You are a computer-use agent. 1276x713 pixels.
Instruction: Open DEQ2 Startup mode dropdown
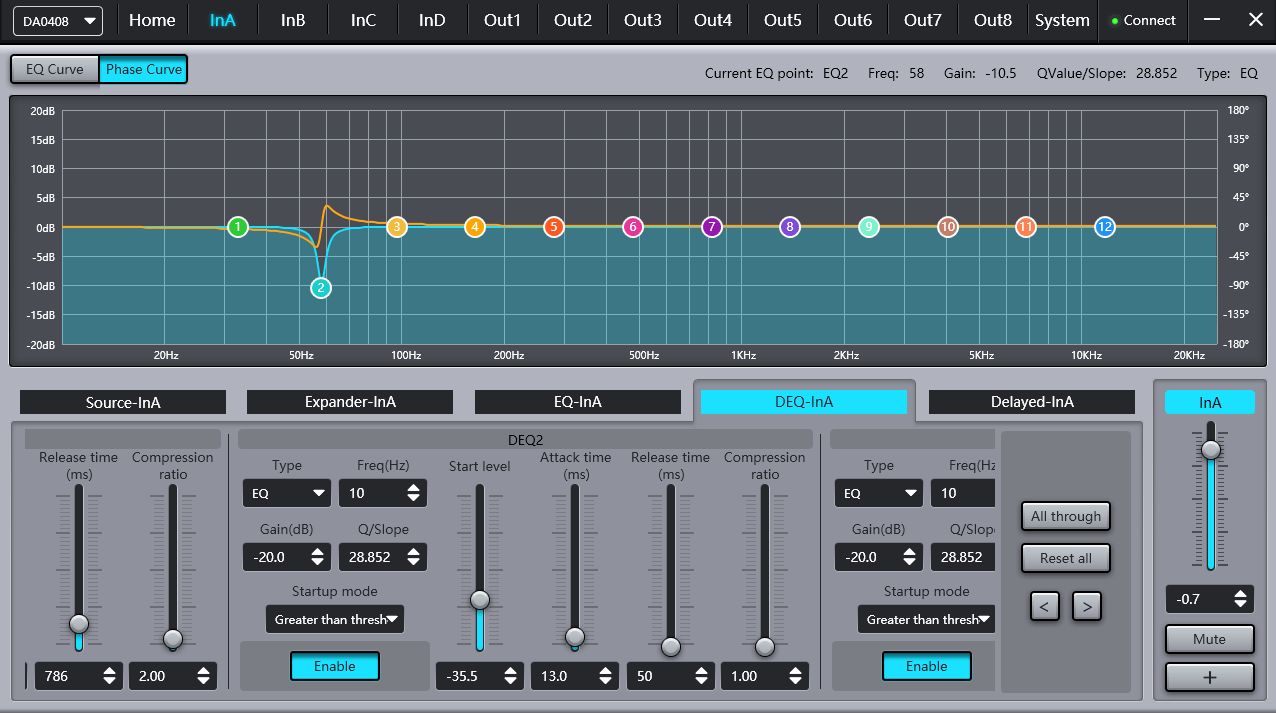pyautogui.click(x=335, y=619)
